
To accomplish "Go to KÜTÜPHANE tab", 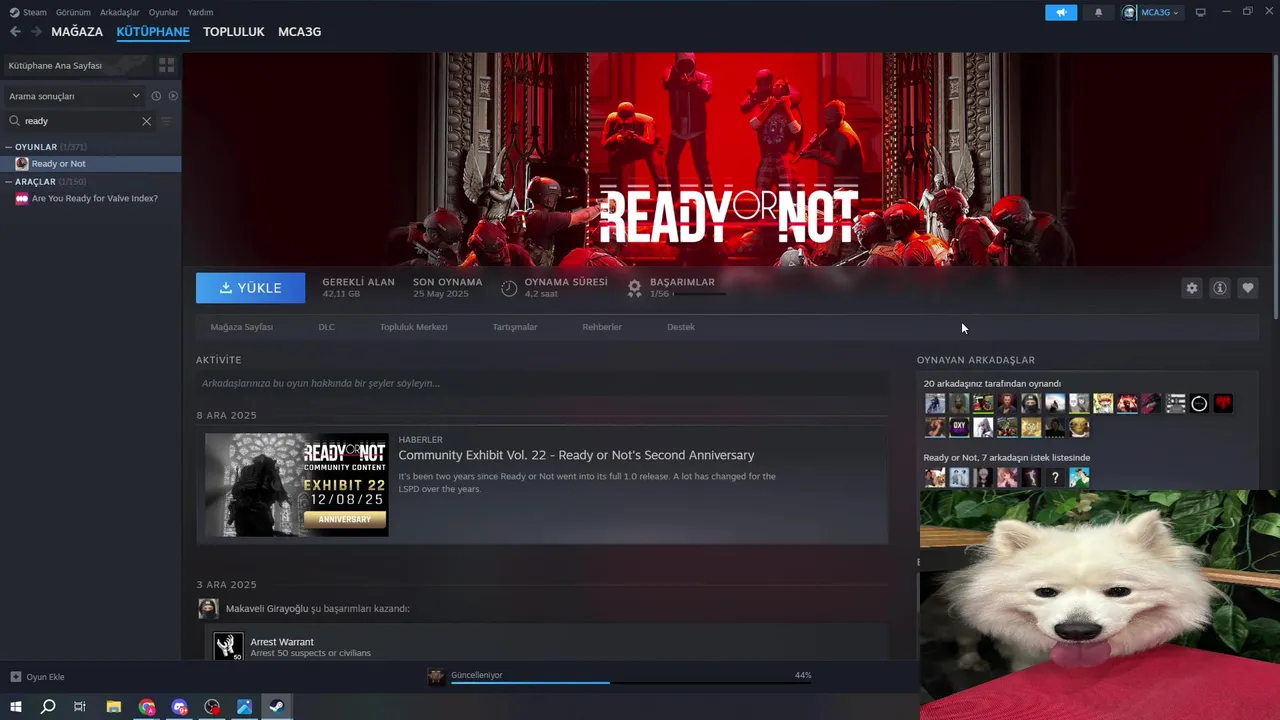I will point(153,32).
